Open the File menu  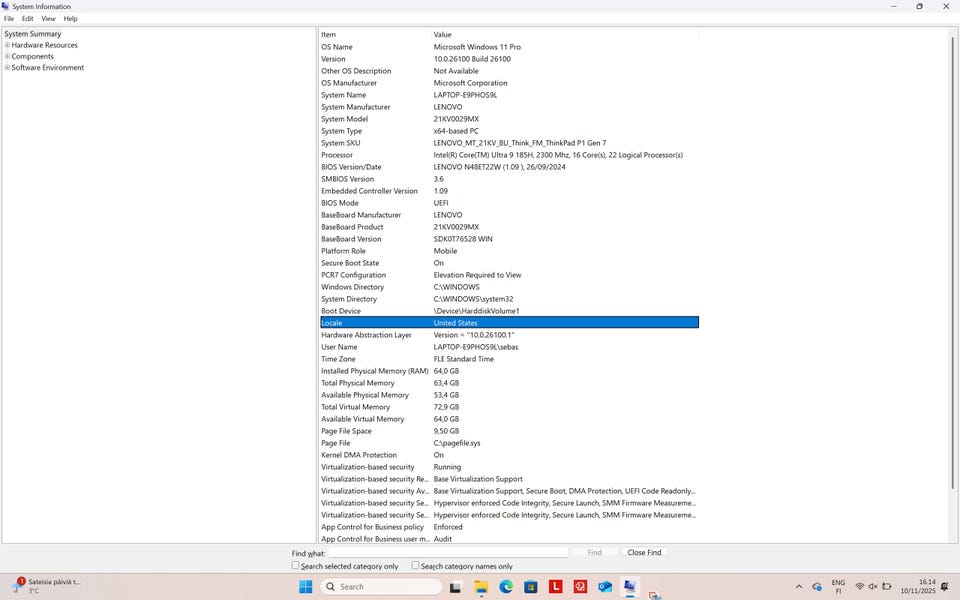click(9, 18)
